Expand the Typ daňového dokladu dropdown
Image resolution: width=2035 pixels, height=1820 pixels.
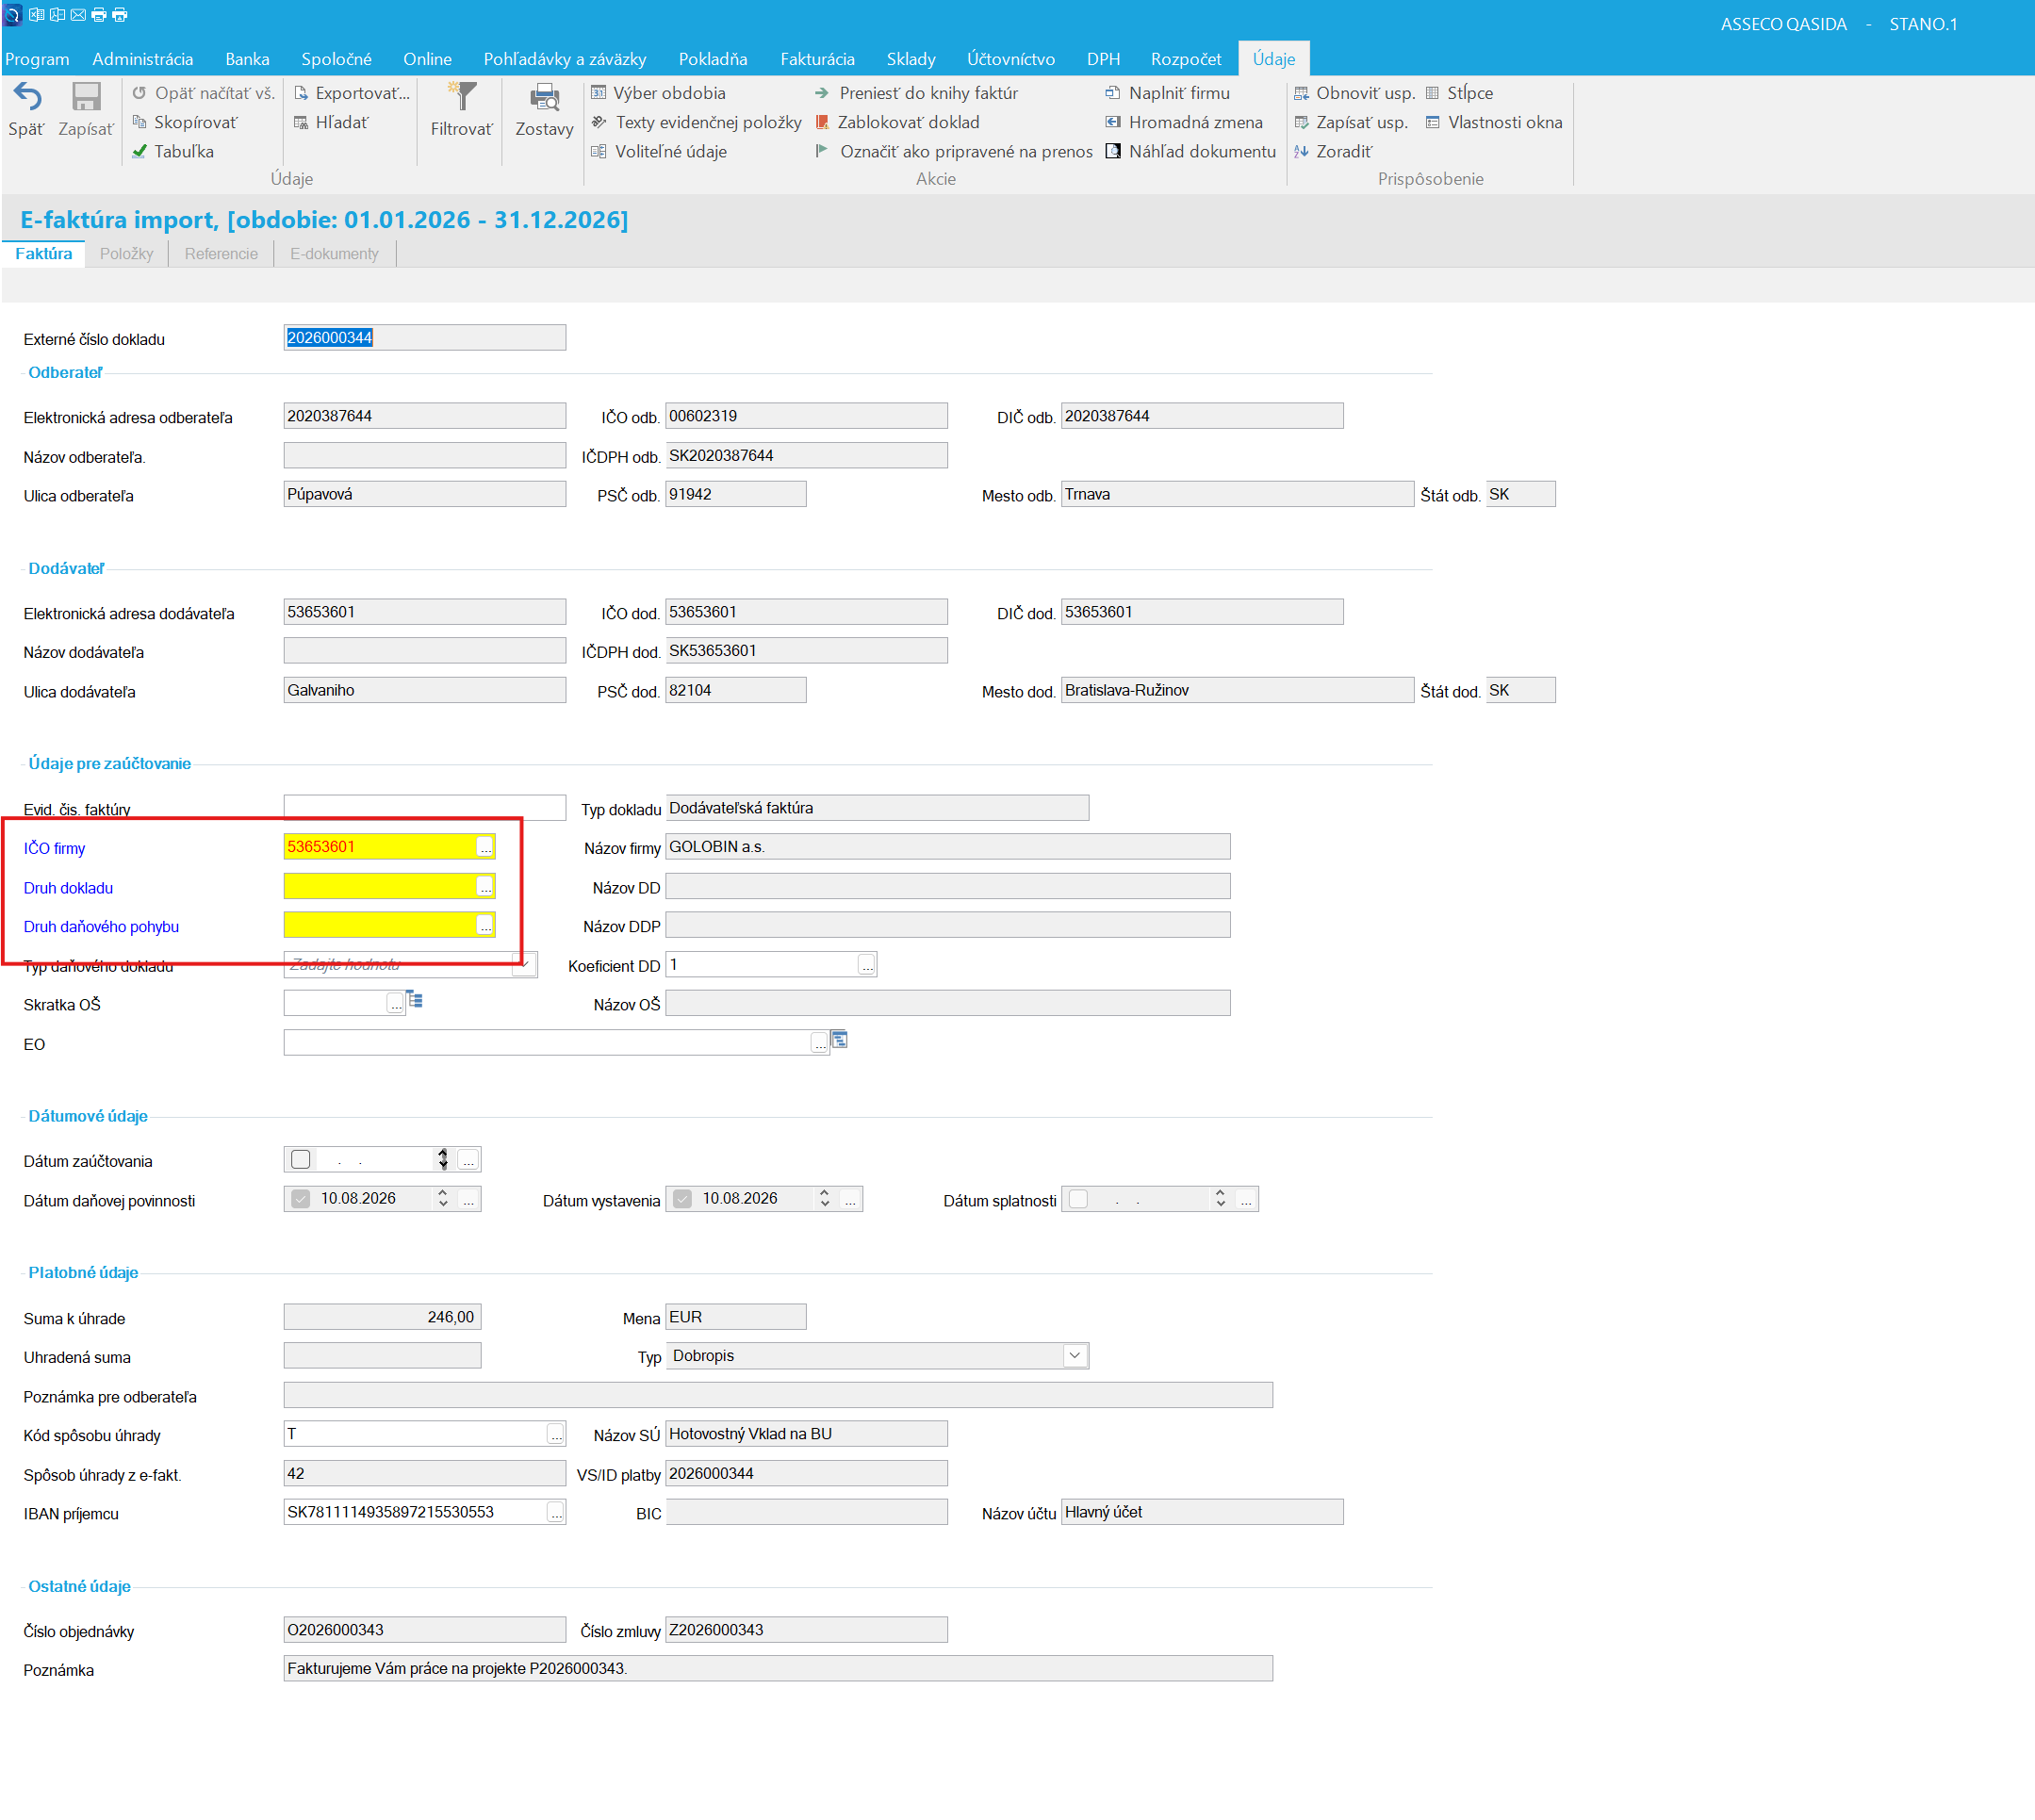[x=525, y=964]
